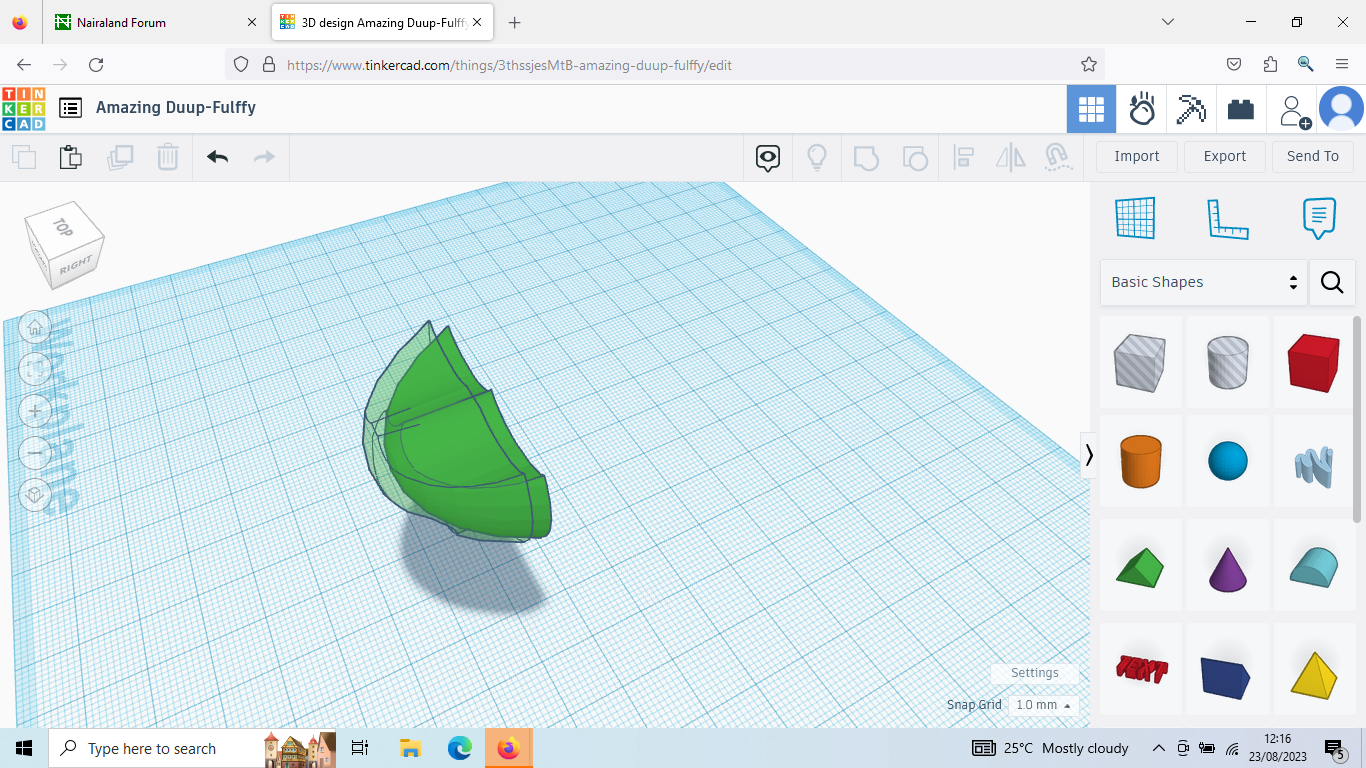Click the Send To button

1313,156
